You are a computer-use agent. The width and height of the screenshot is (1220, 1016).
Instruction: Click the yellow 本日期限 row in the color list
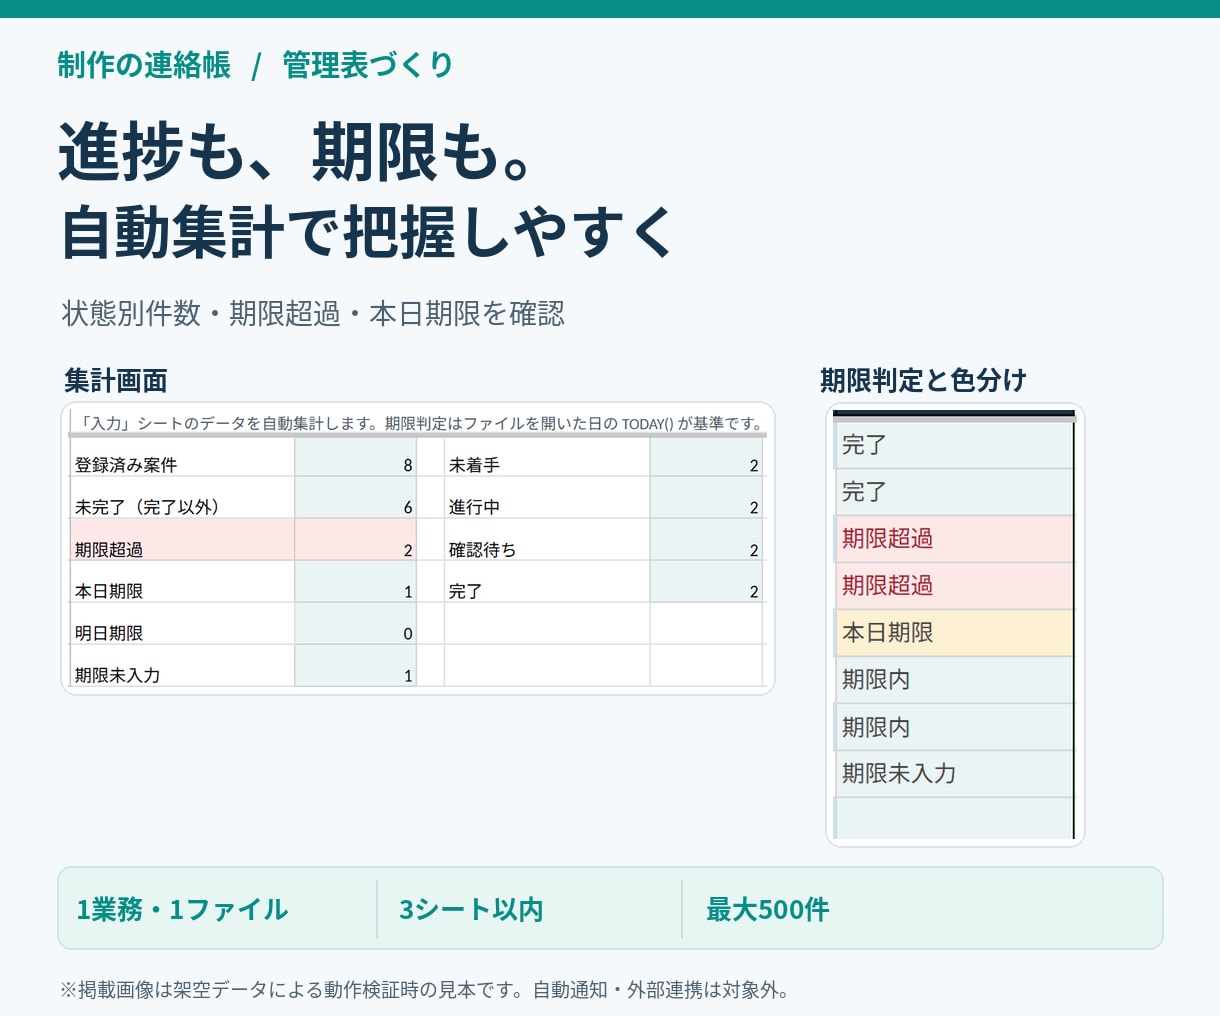click(954, 633)
